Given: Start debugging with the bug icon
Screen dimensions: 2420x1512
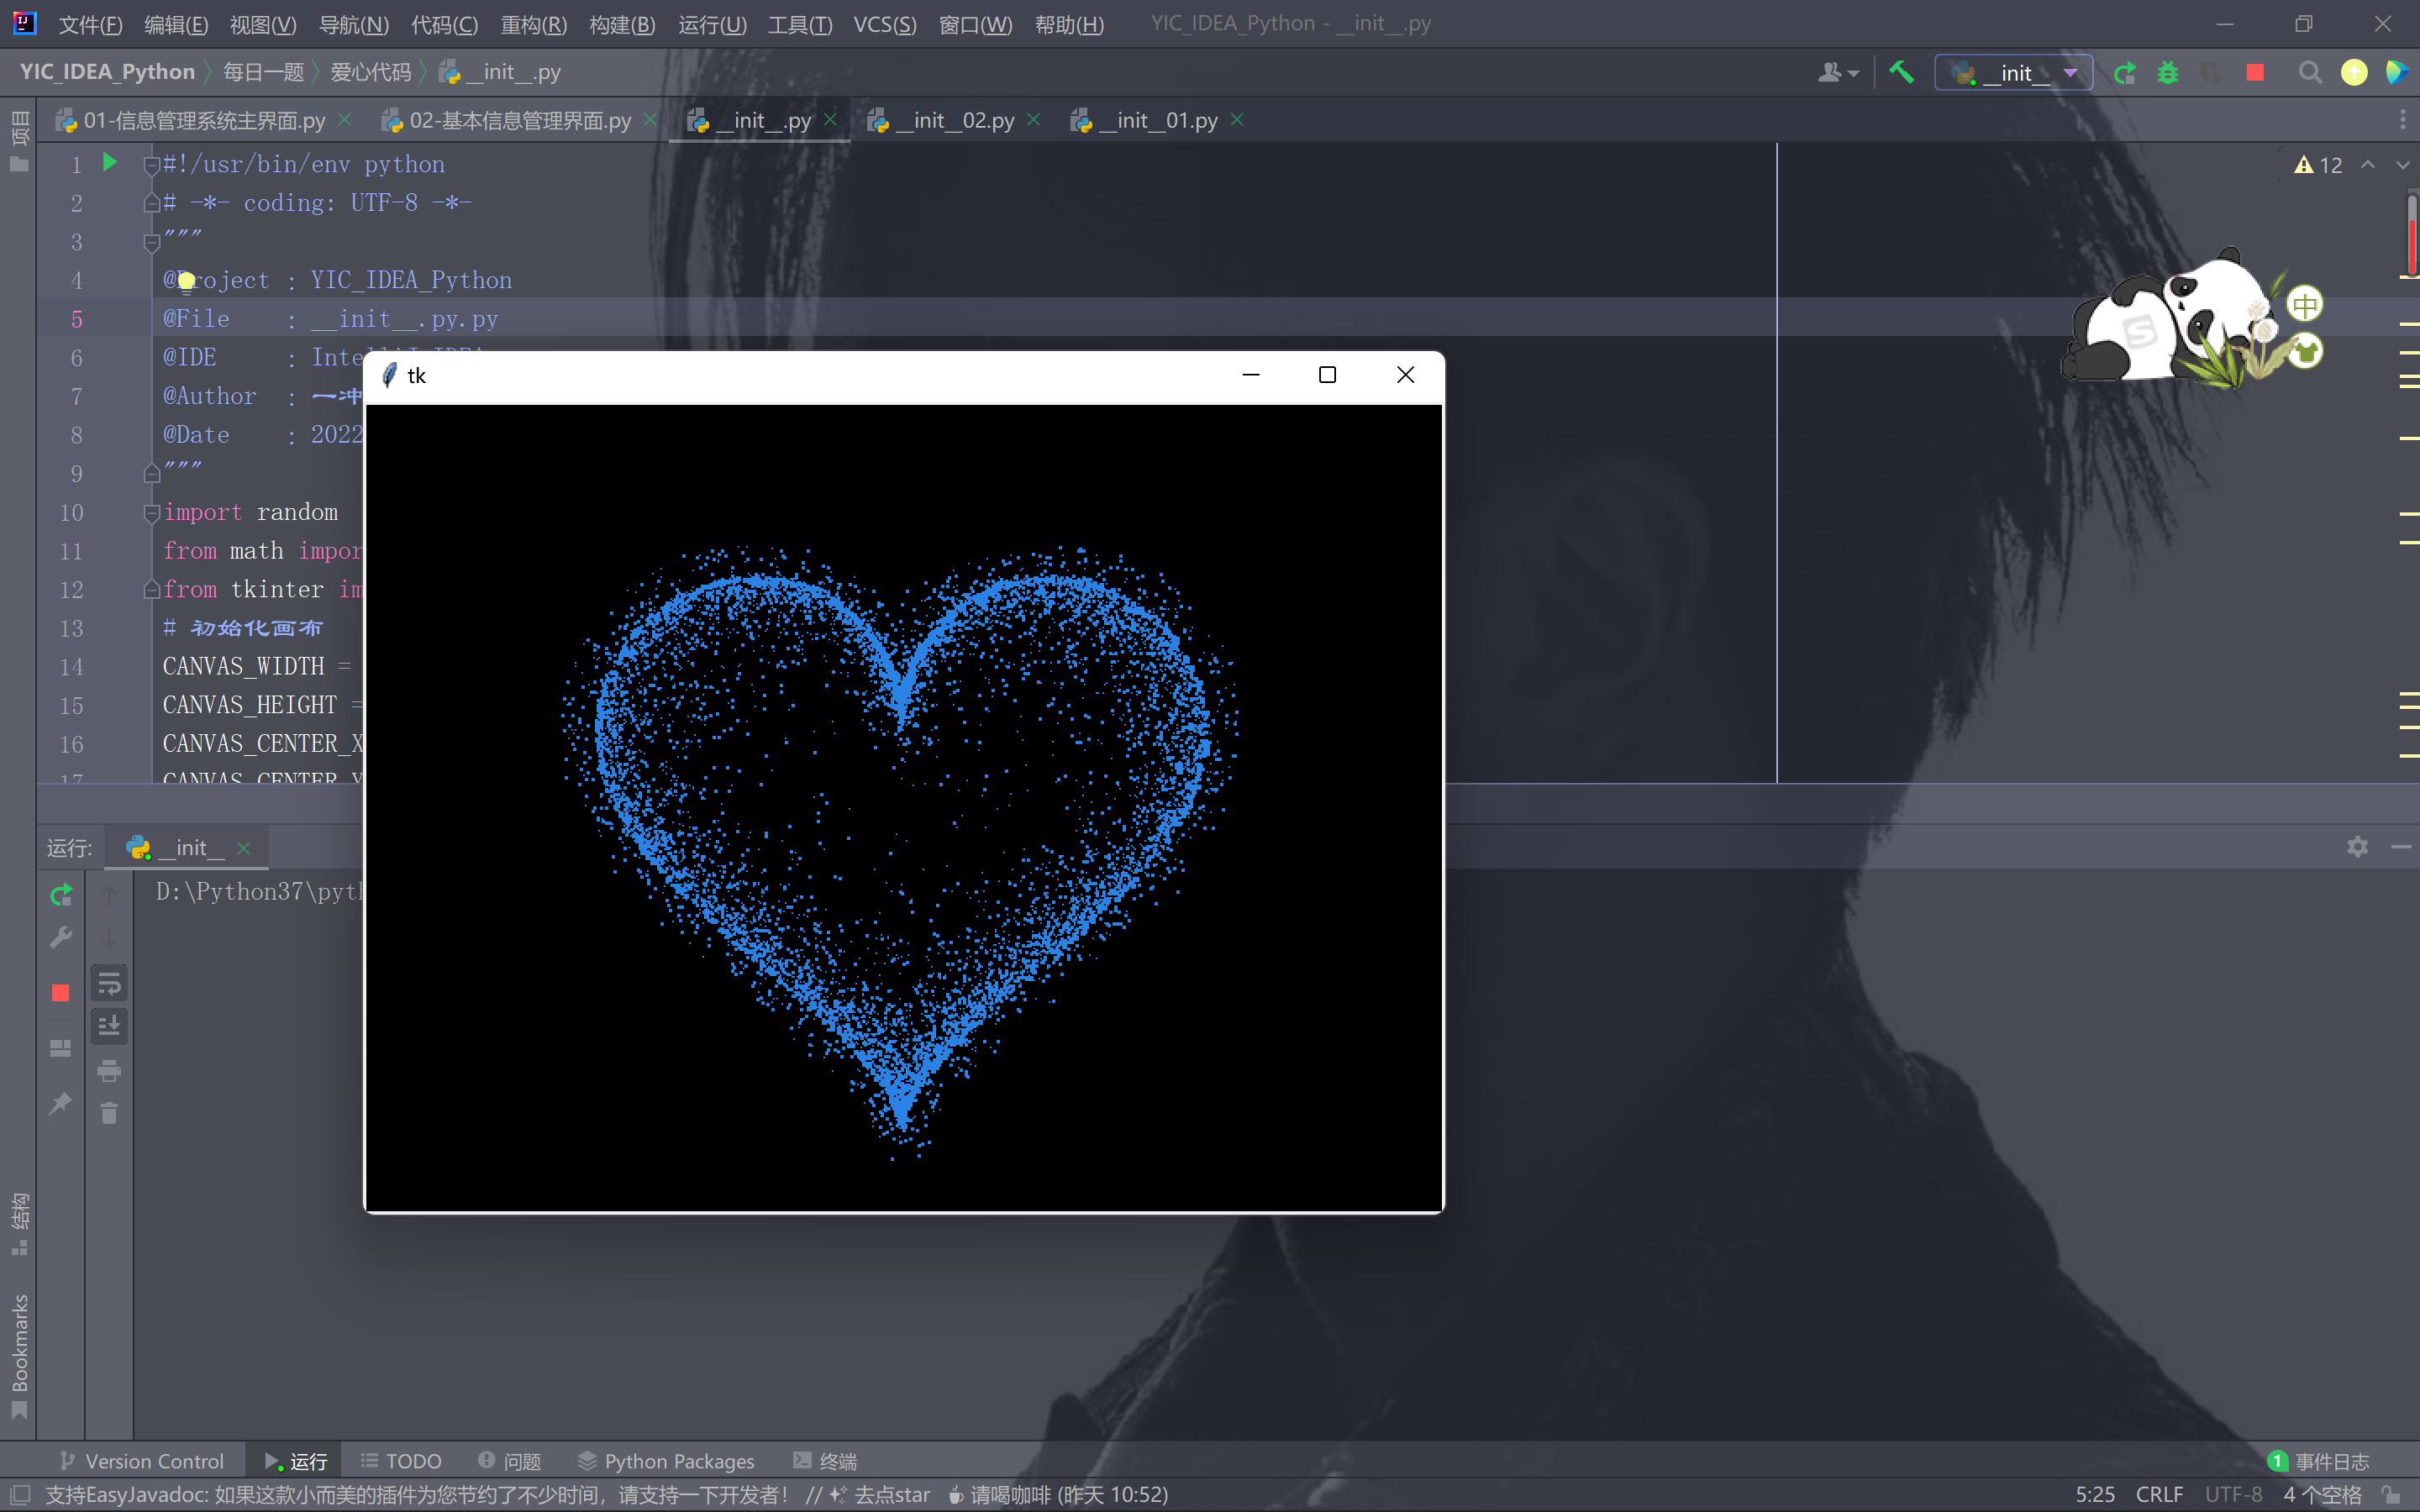Looking at the screenshot, I should click(2167, 72).
